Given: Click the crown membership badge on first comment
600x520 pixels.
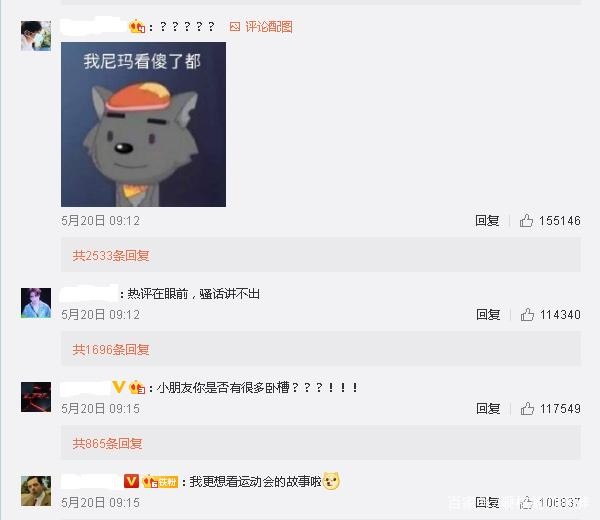Looking at the screenshot, I should [x=137, y=26].
